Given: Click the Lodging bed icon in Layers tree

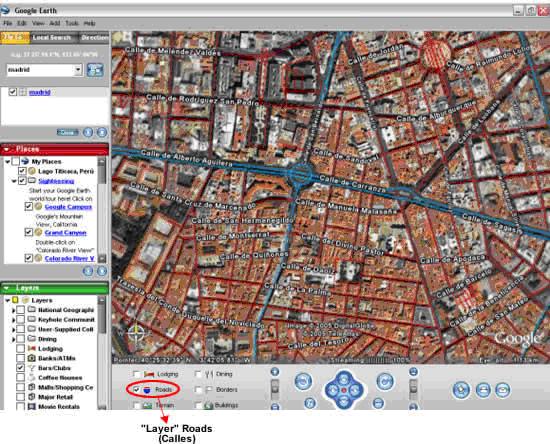Looking at the screenshot, I should [x=32, y=349].
